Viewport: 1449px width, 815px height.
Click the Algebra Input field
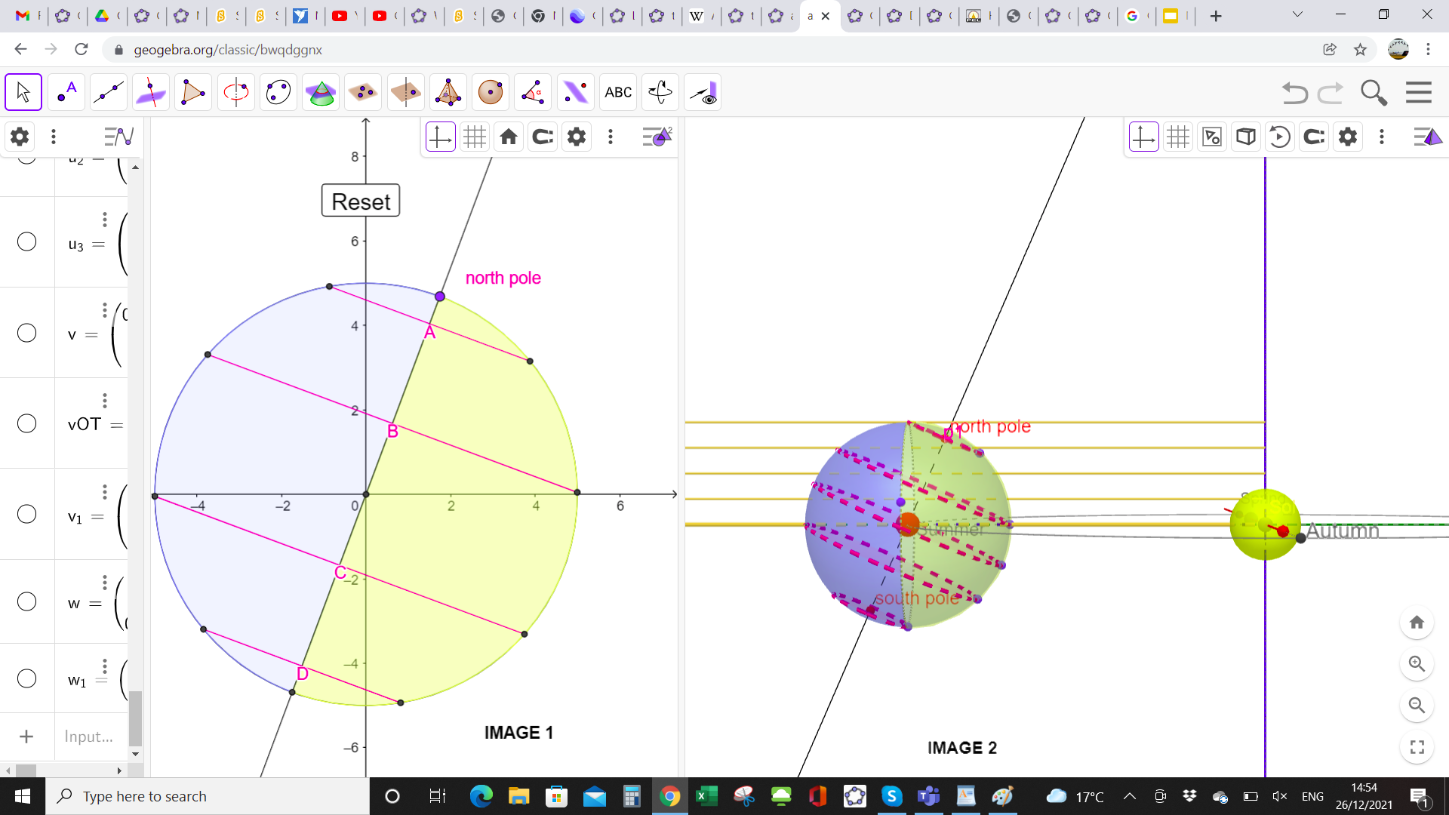click(x=90, y=736)
